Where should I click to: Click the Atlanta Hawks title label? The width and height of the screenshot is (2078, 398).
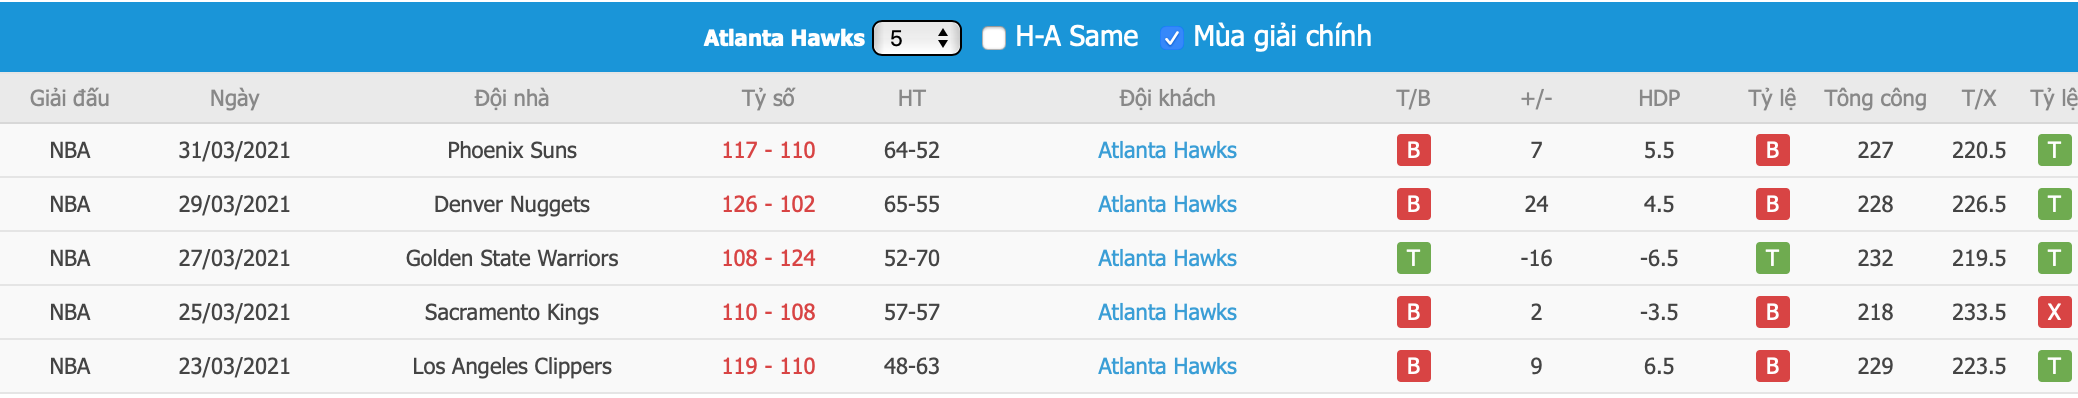784,38
